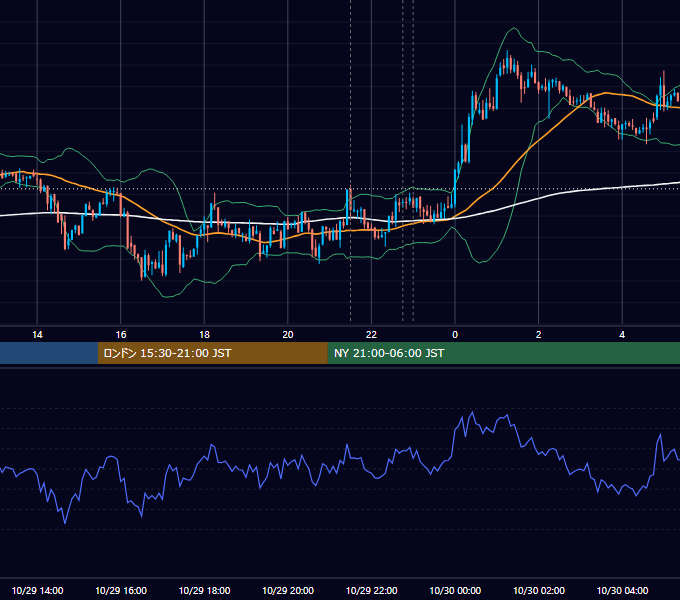Click the 10/29 16:00 date label
The width and height of the screenshot is (680, 600).
[x=121, y=590]
